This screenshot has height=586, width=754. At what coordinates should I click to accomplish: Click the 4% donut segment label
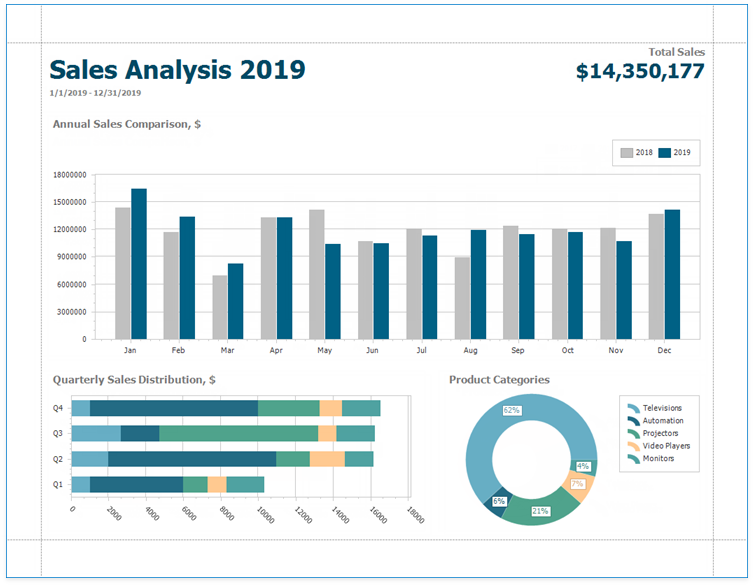click(x=583, y=466)
